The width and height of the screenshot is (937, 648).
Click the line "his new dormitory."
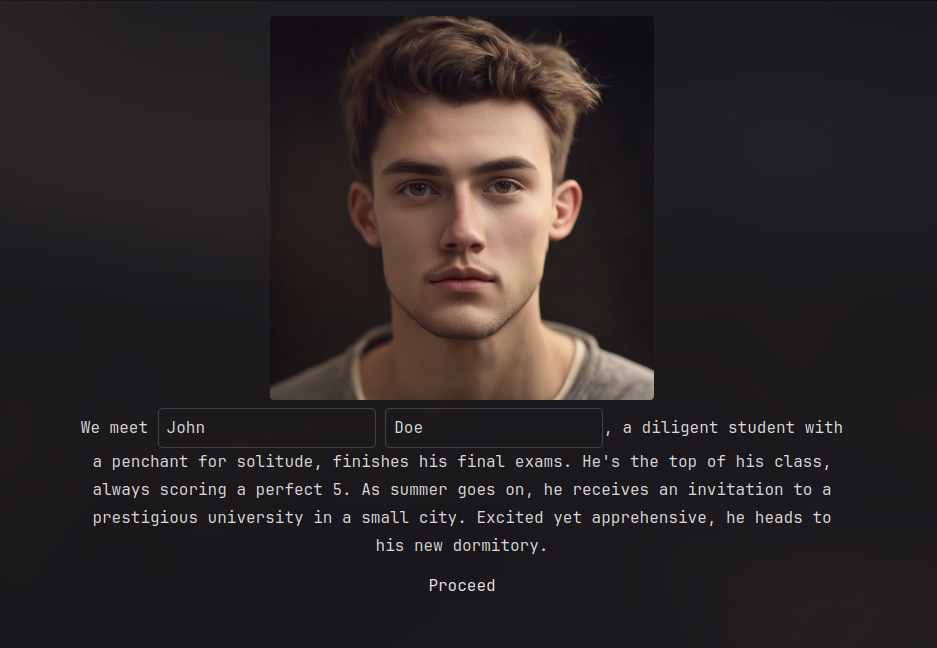462,546
